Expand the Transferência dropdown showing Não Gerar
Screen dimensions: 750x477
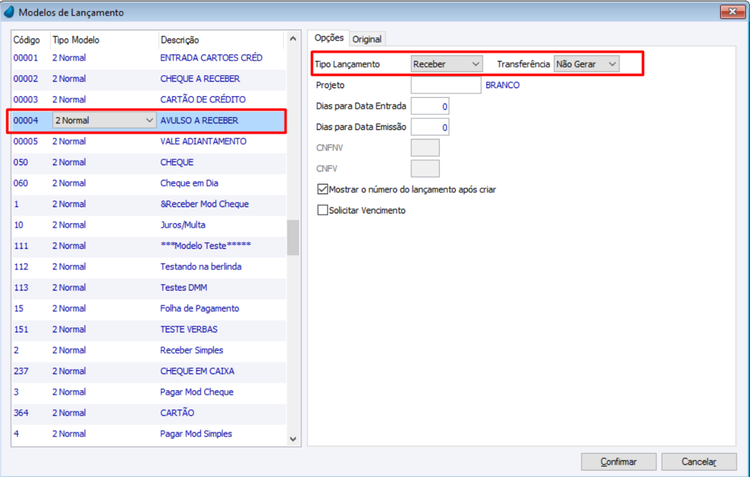click(x=586, y=64)
